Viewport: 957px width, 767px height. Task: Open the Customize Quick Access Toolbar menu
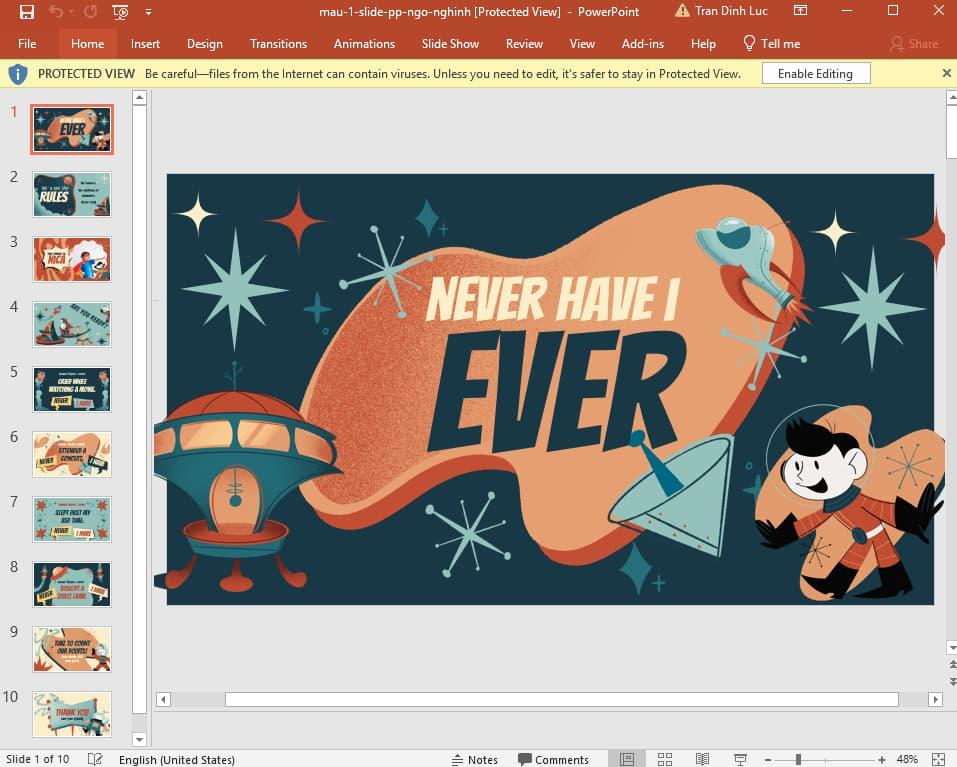148,12
